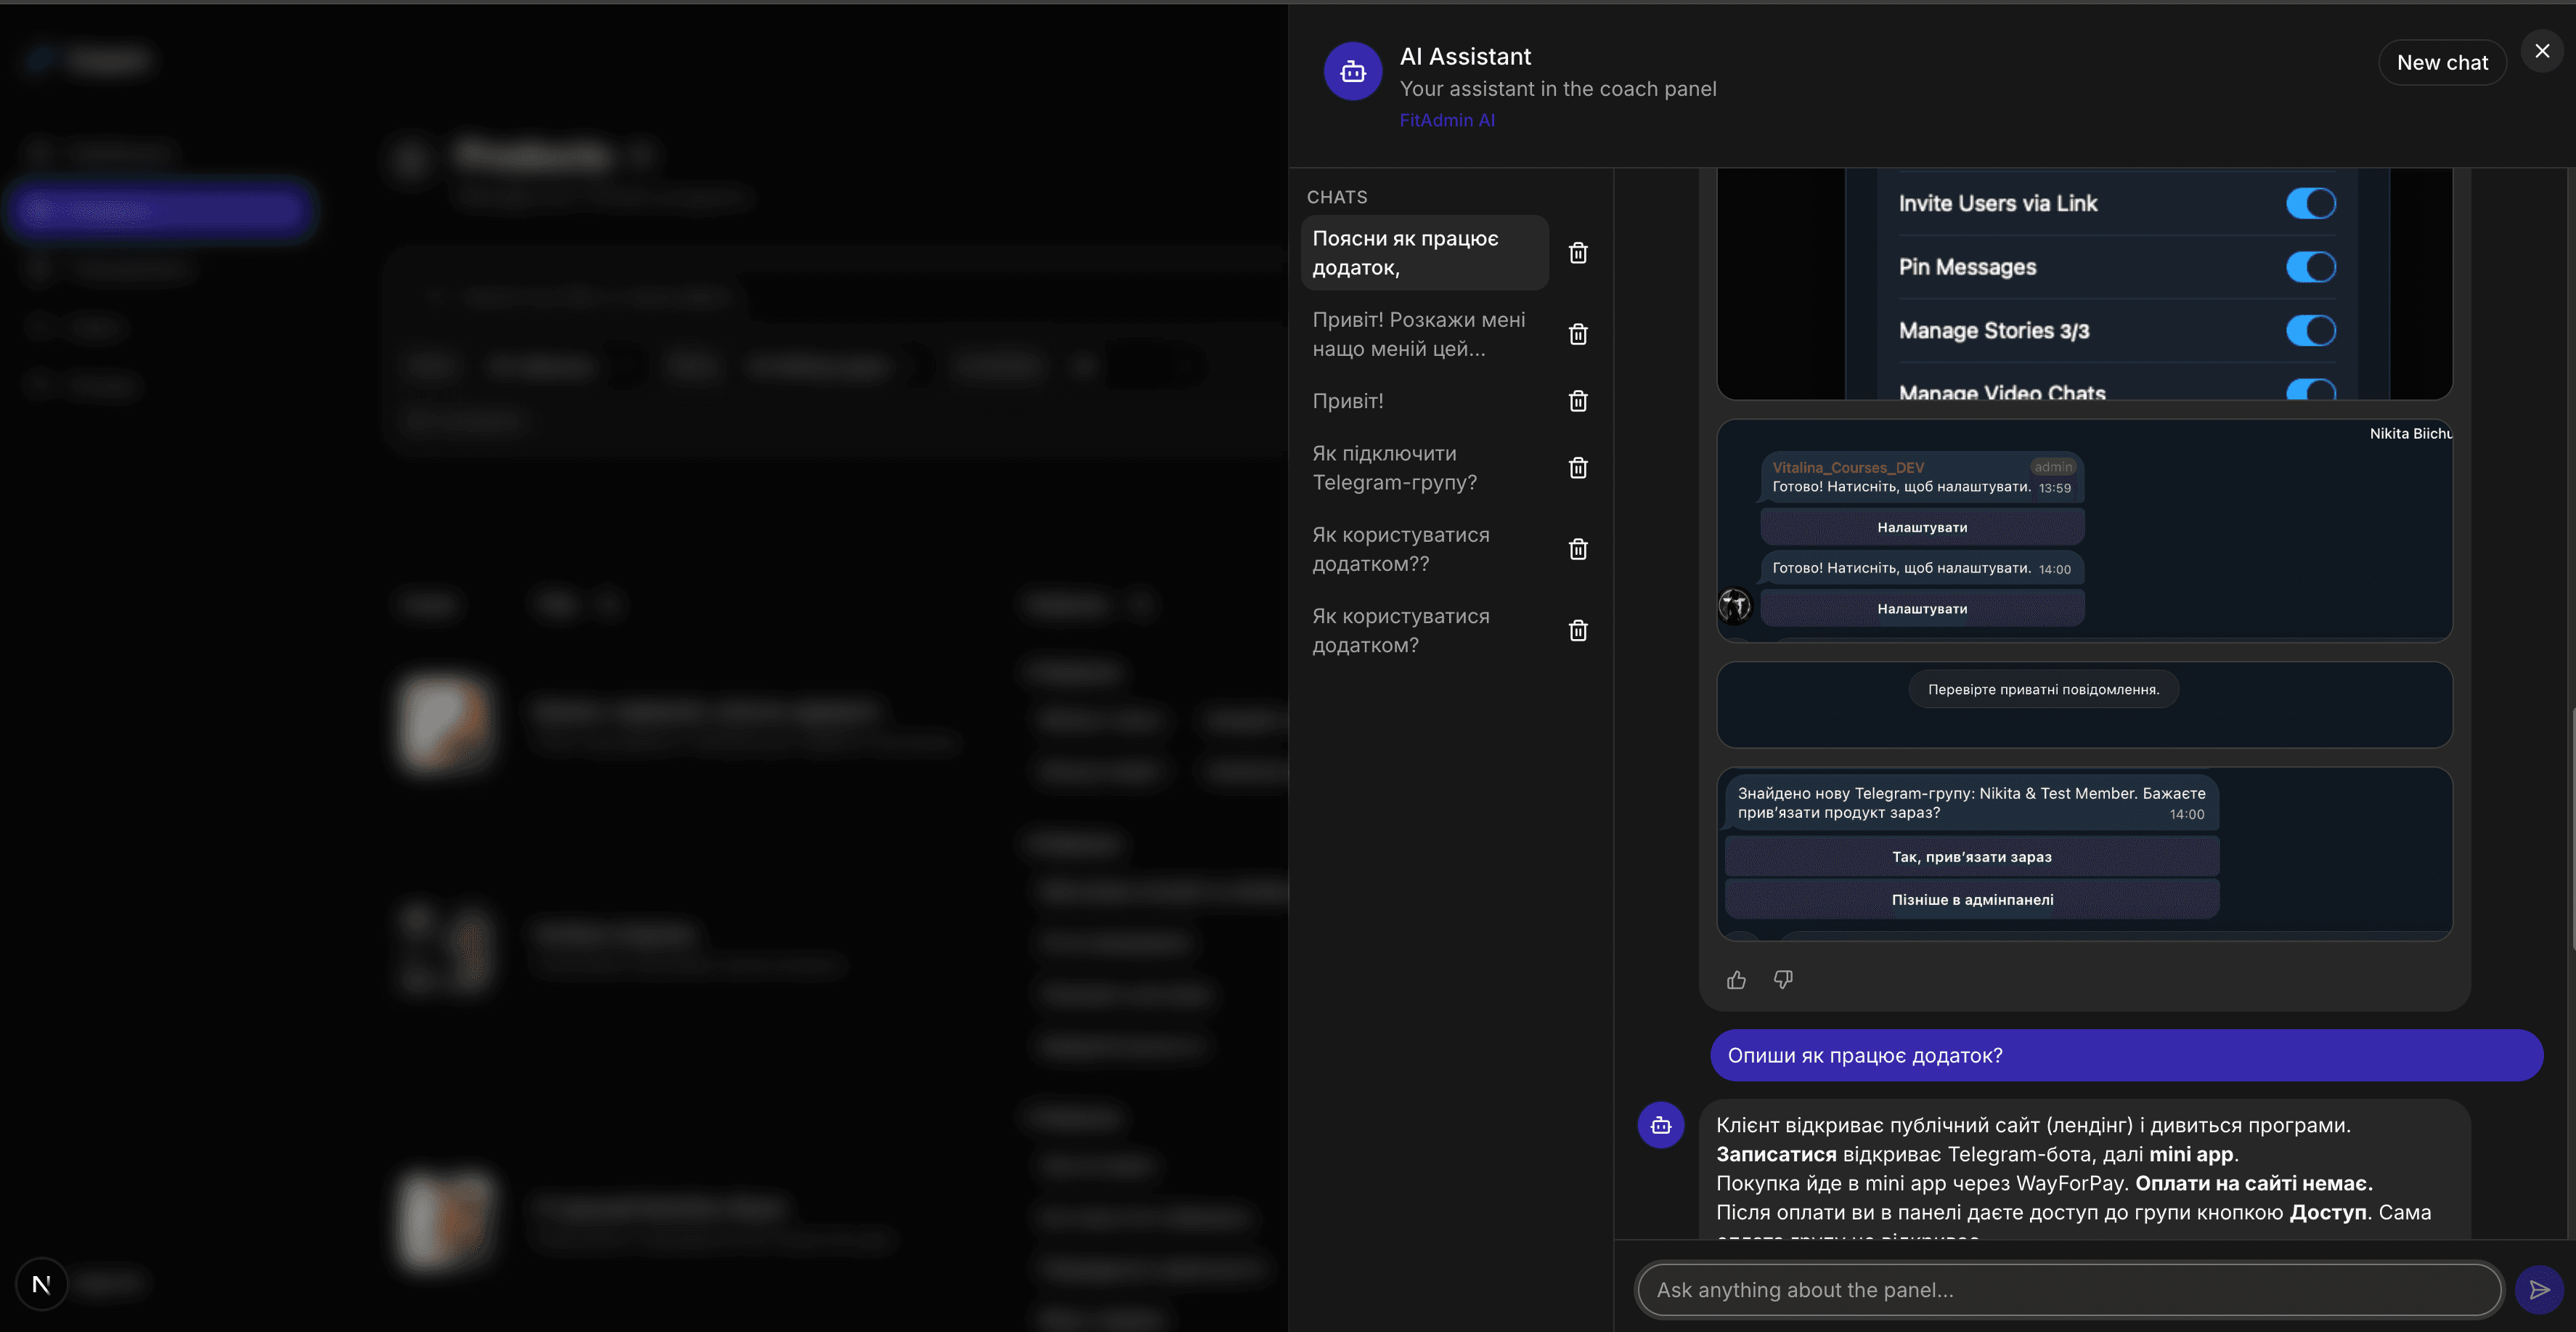Delete 'Як користуватися додатком??' chat
Screen dimensions: 2576x1332
click(1578, 549)
